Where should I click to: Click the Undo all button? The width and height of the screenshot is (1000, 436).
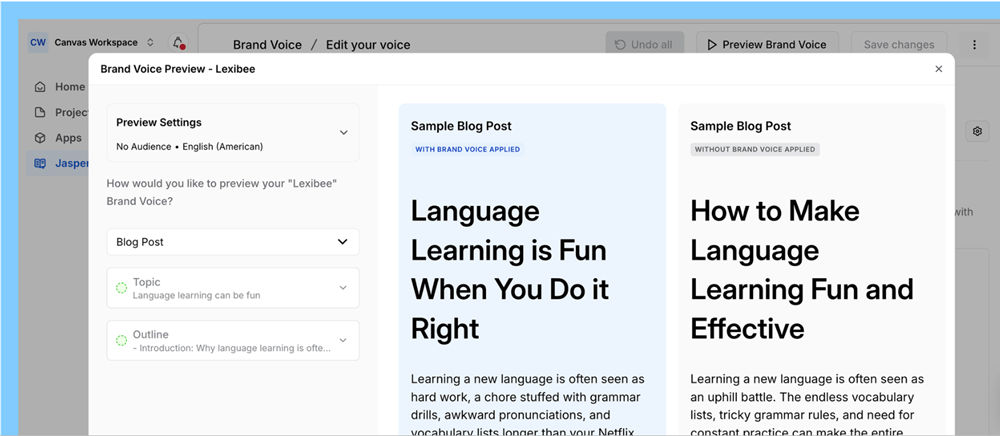click(x=644, y=45)
